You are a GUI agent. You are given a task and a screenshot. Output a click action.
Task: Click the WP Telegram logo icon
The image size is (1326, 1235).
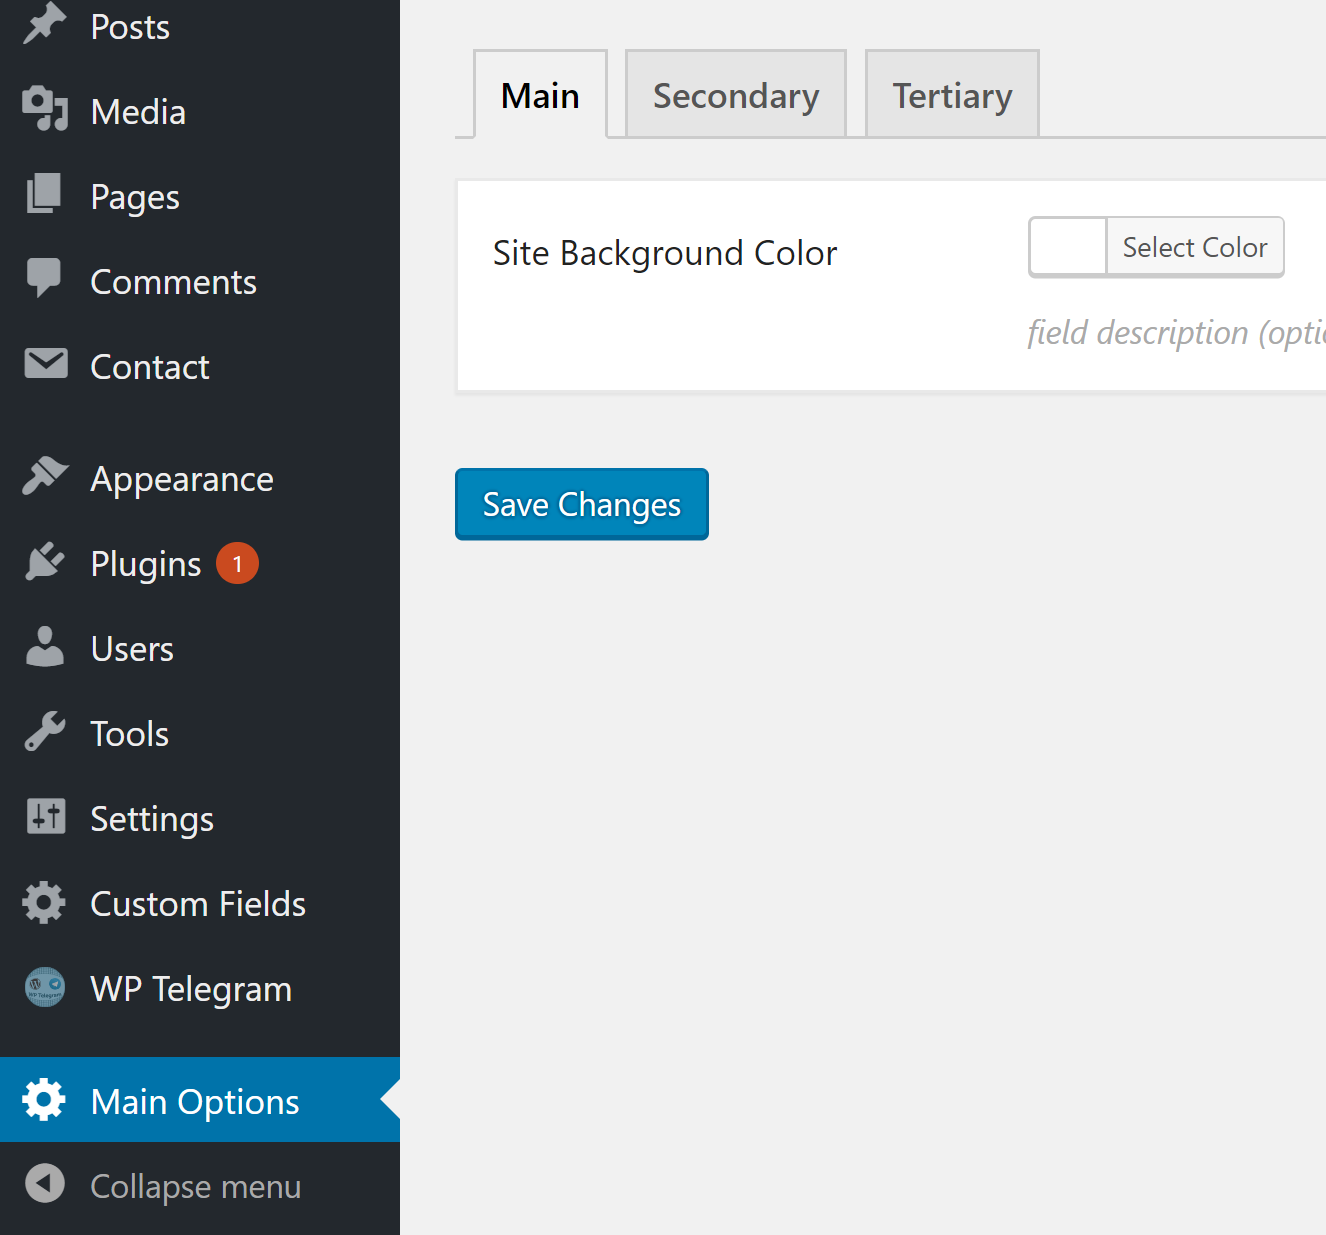[x=44, y=987]
